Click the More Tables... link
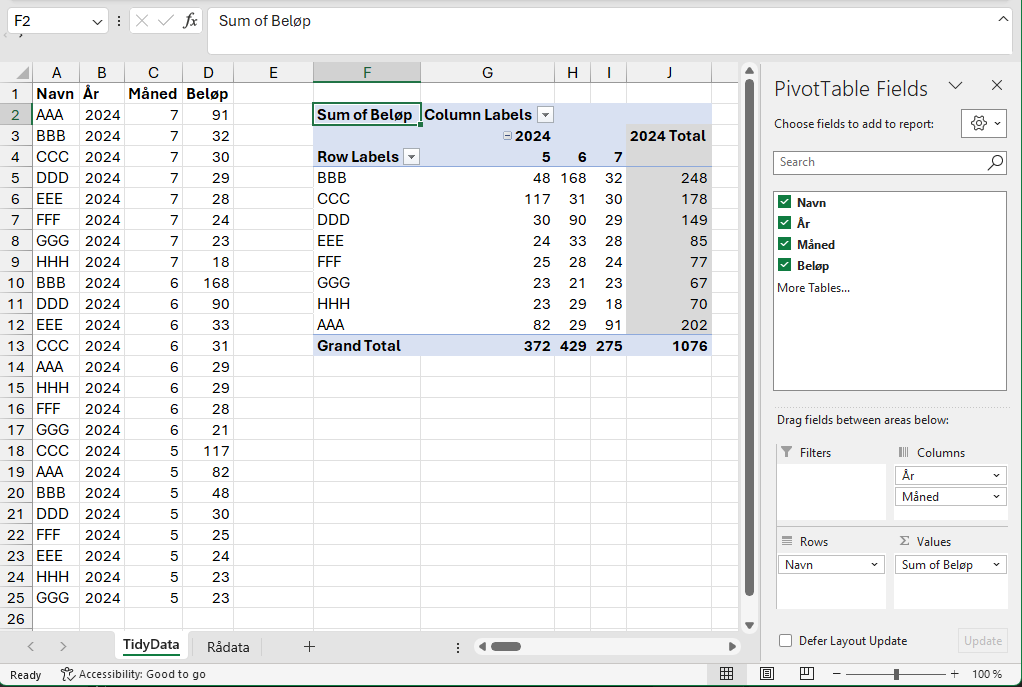1022x687 pixels. pos(813,288)
